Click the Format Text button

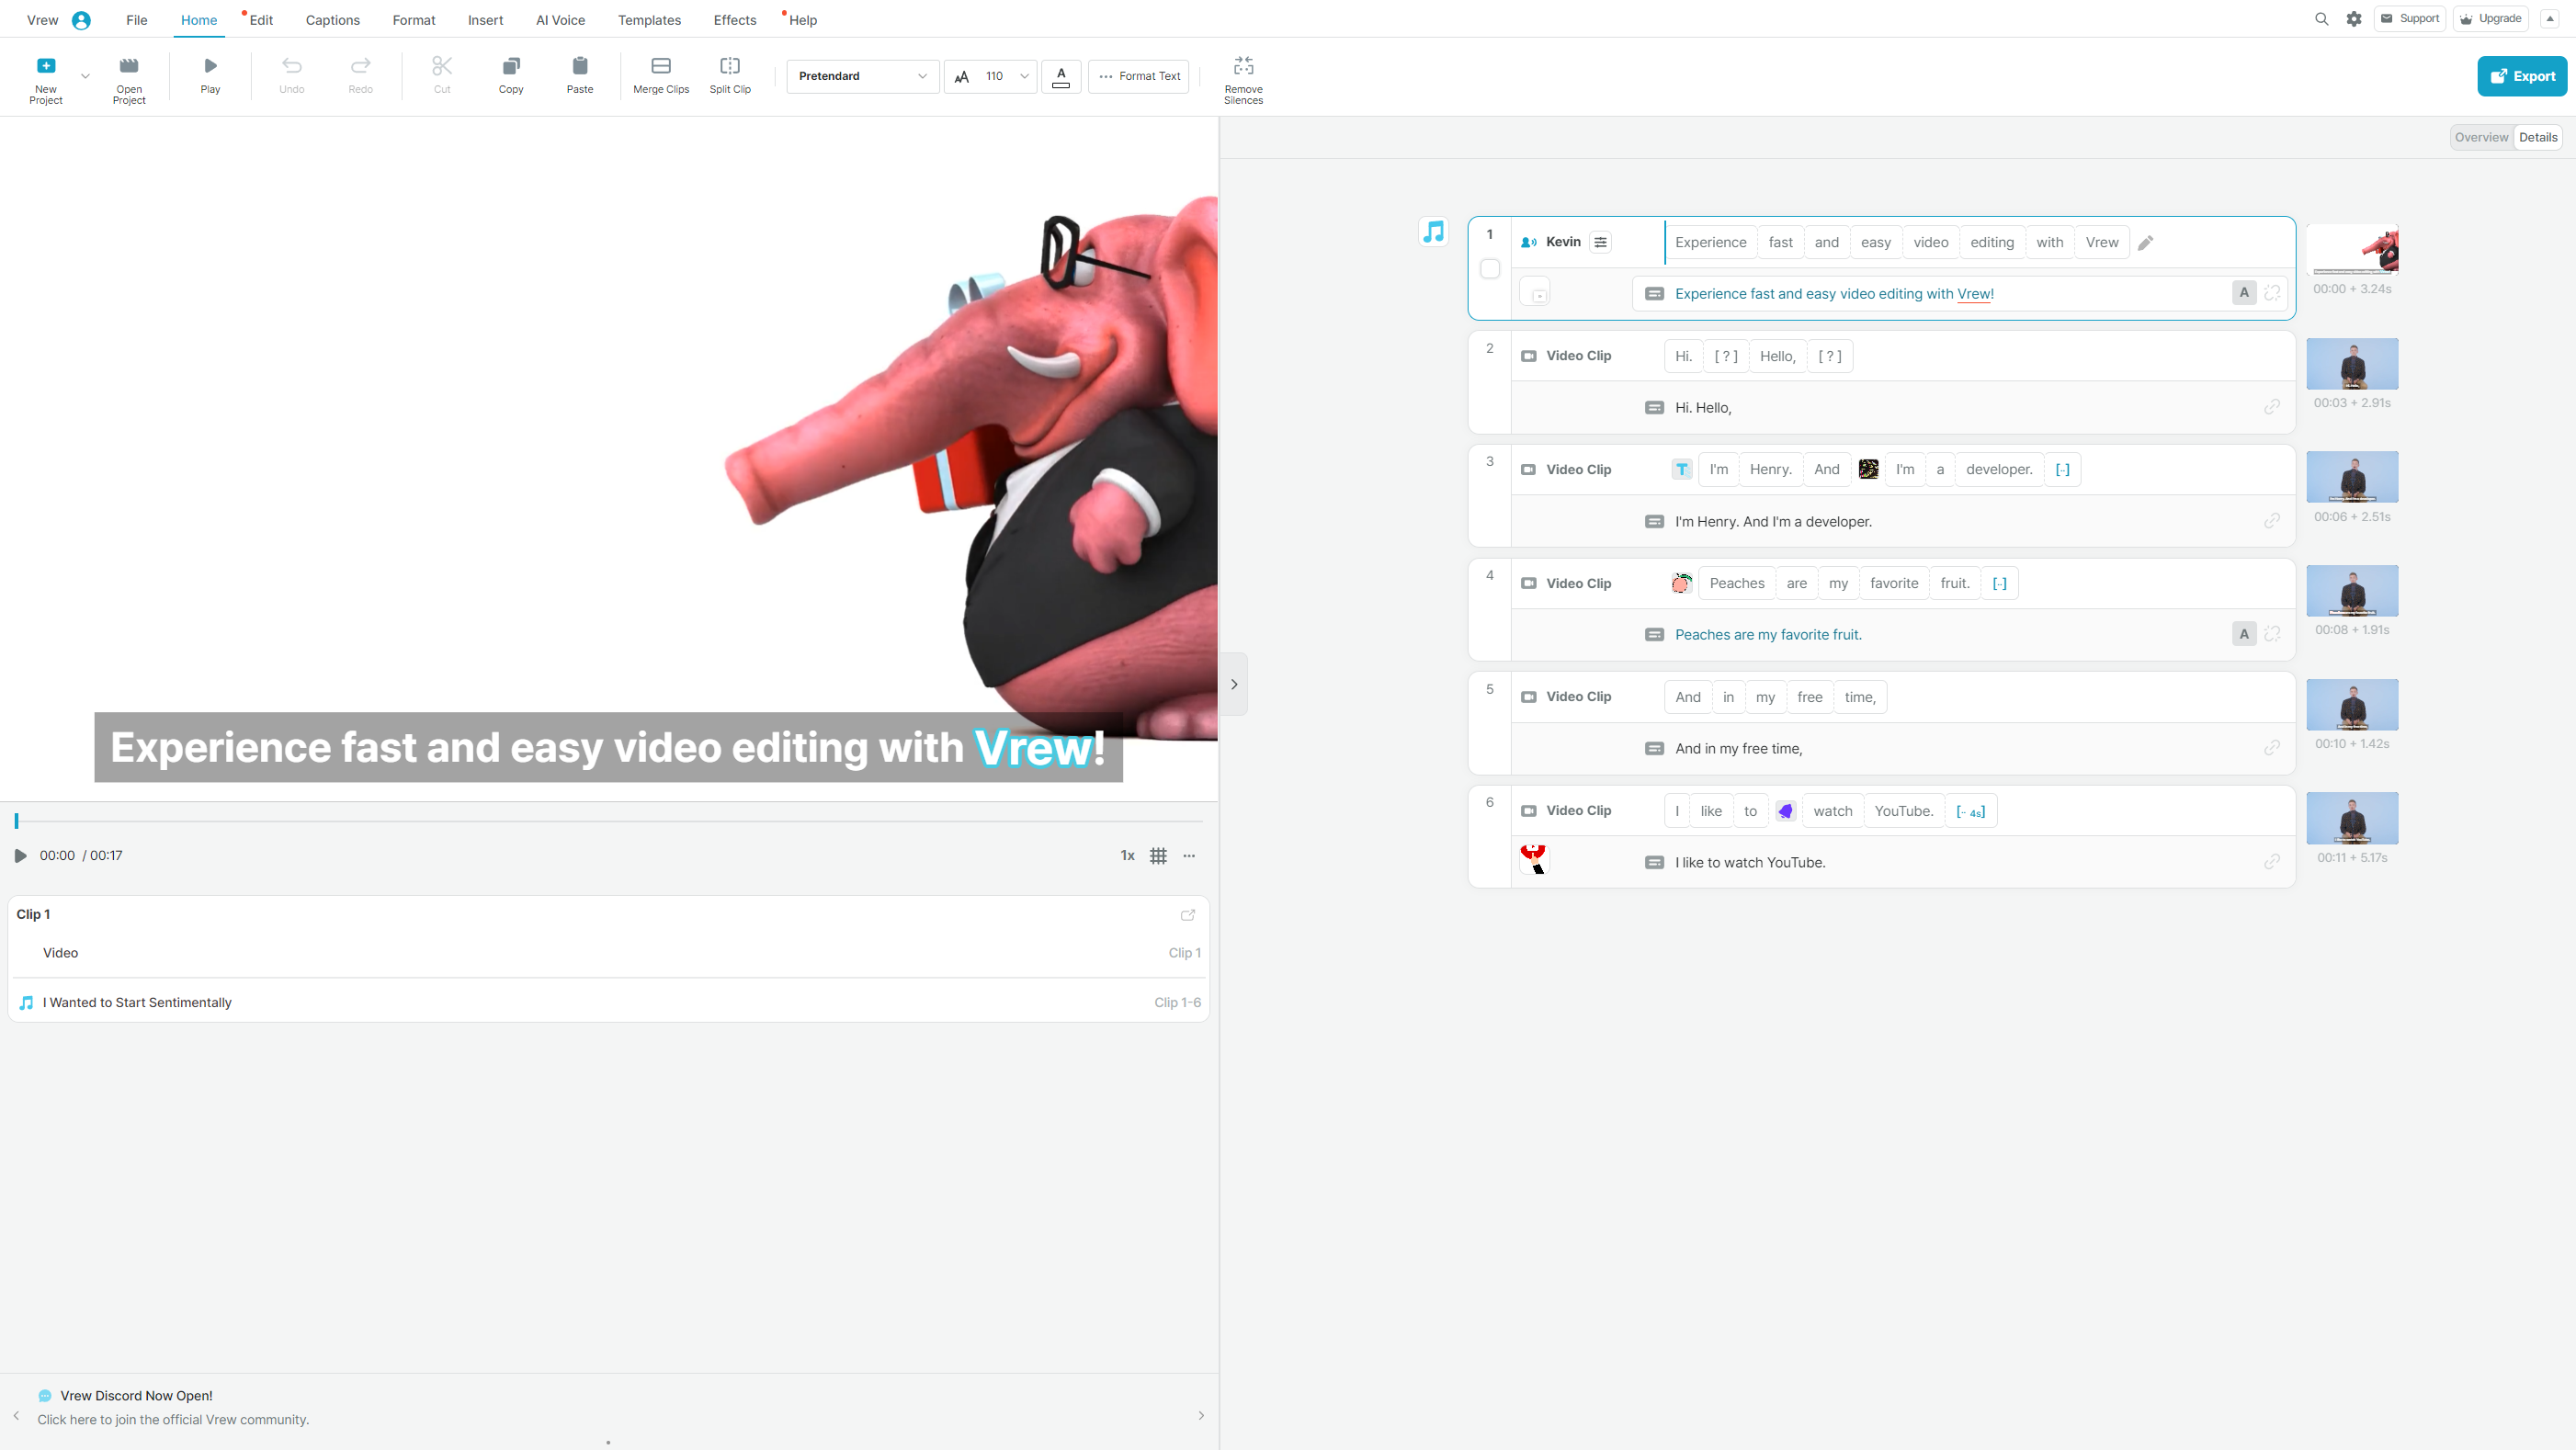coord(1139,76)
